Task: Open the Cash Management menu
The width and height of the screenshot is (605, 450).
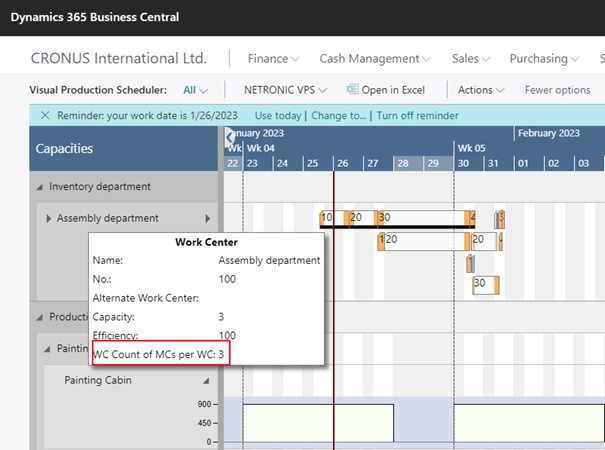Action: (375, 59)
